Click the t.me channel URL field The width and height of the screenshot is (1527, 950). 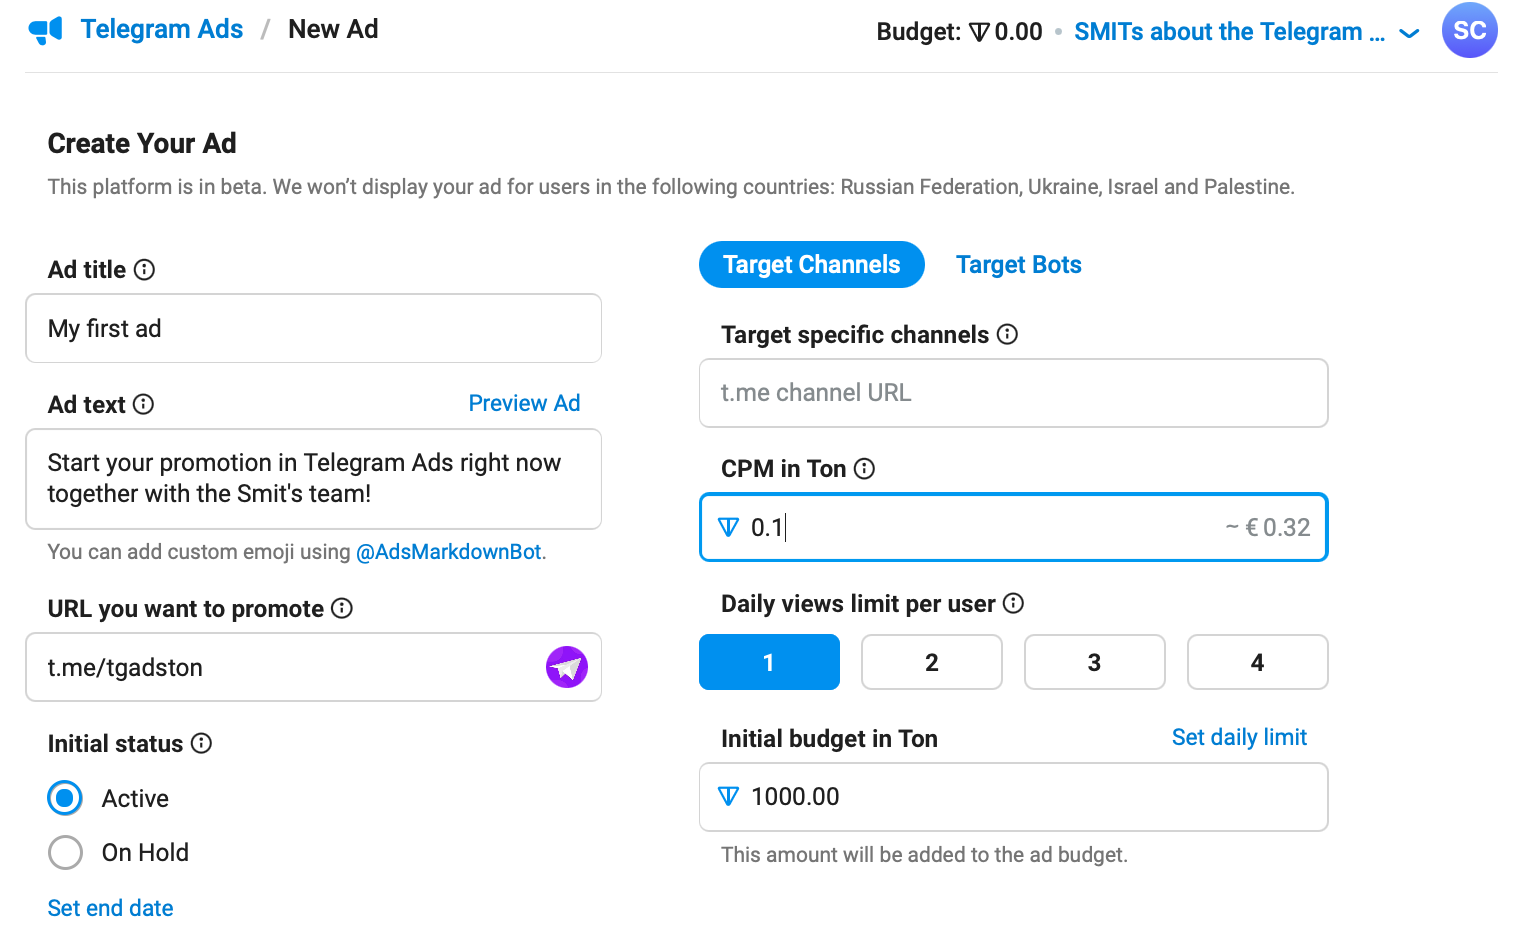tap(1013, 393)
